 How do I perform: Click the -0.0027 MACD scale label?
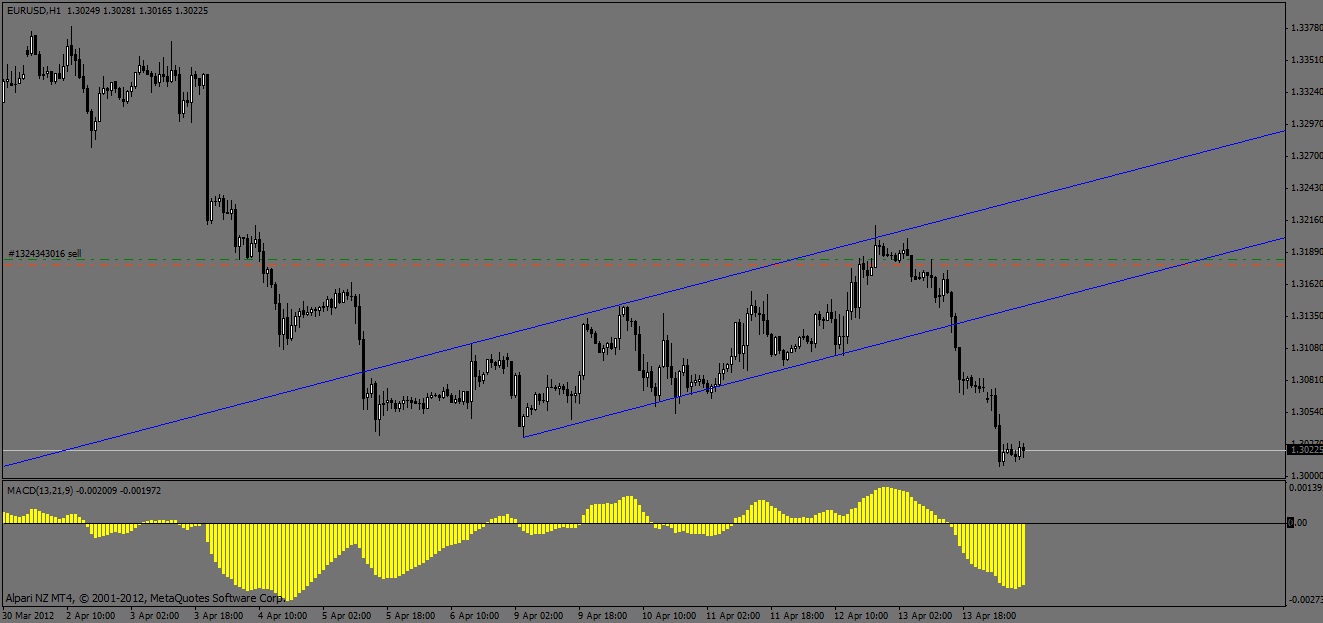1305,599
